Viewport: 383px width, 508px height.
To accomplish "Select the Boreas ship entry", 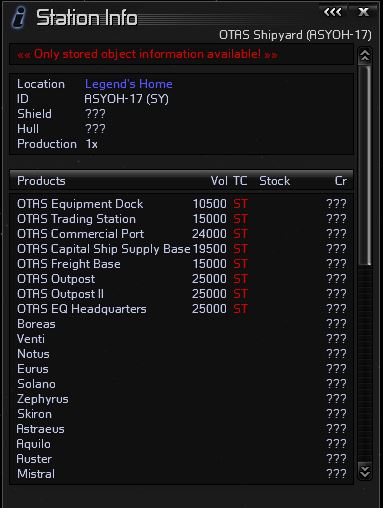I will click(x=181, y=324).
